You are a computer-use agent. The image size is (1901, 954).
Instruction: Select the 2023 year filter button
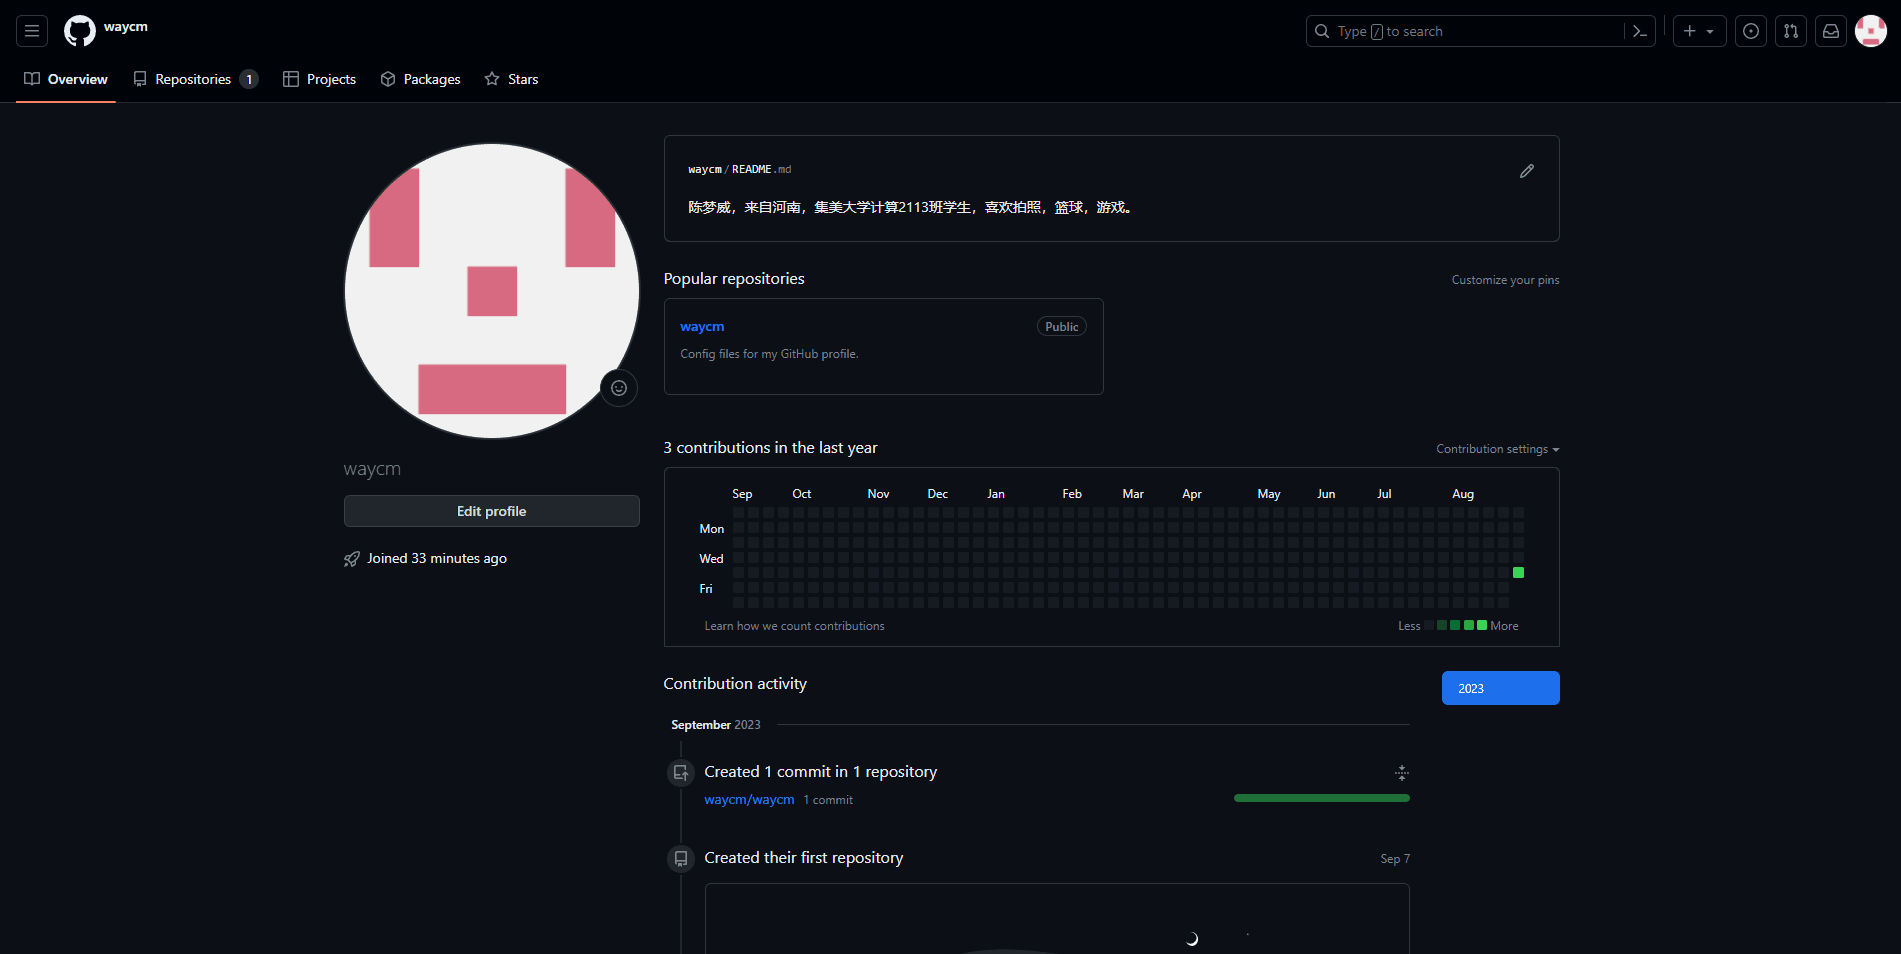click(x=1501, y=688)
